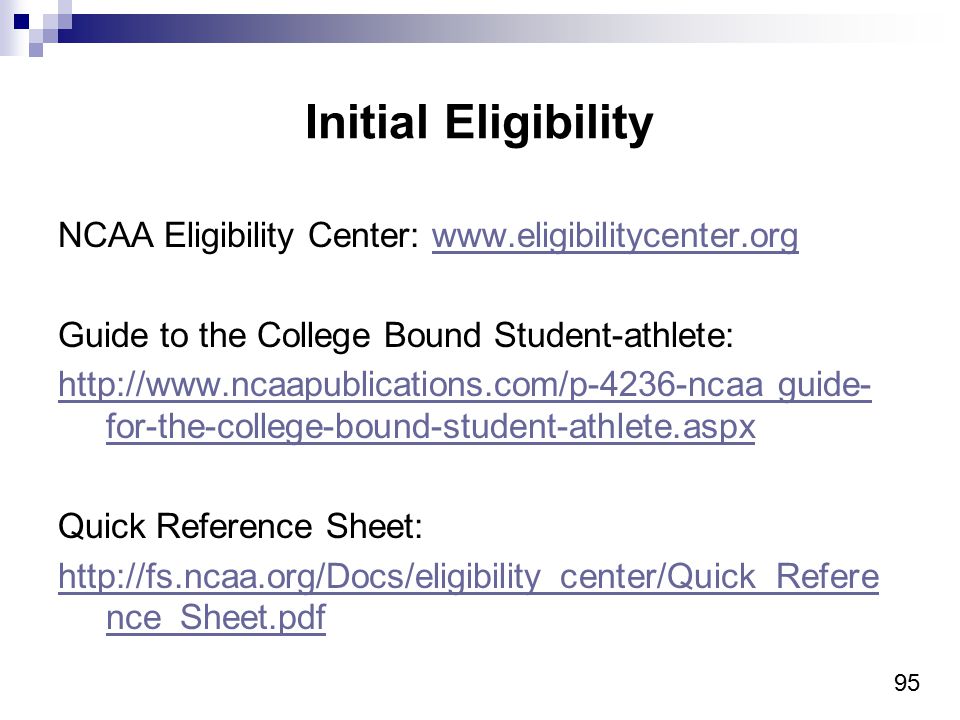The width and height of the screenshot is (960, 720).
Task: Open the www.eligibilitycenter.org link
Action: coord(615,236)
